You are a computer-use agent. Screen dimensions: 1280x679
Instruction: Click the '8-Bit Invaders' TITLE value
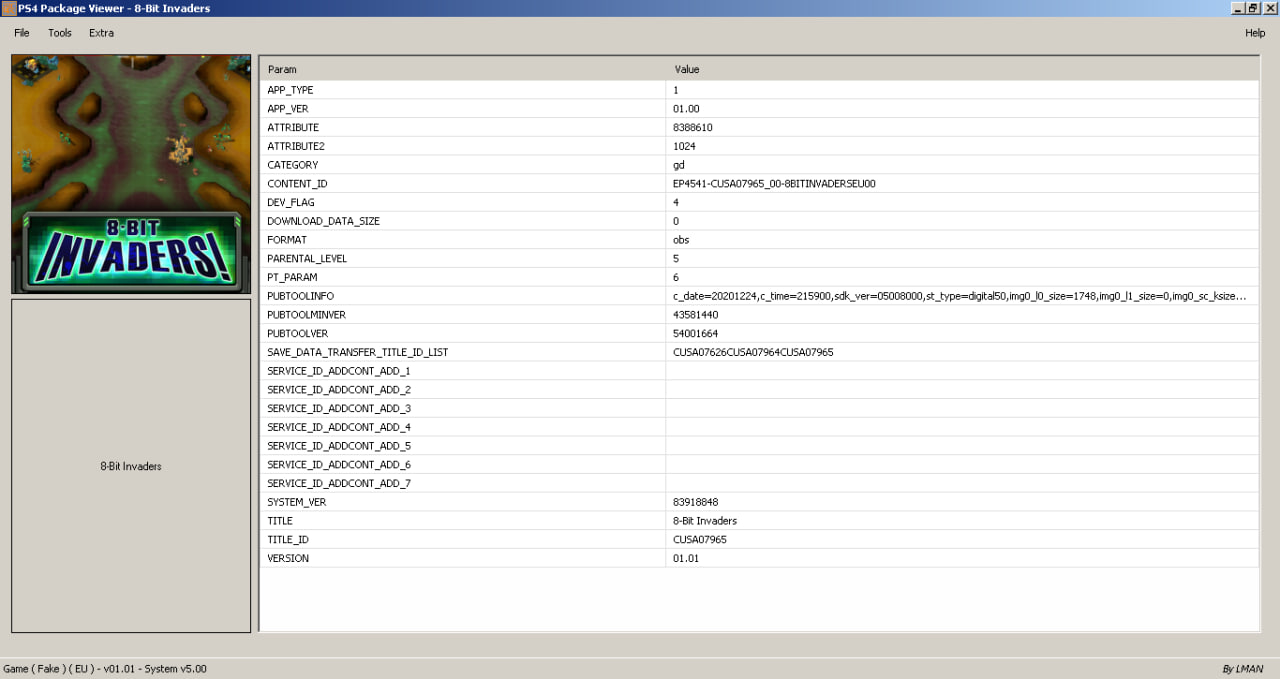(705, 521)
